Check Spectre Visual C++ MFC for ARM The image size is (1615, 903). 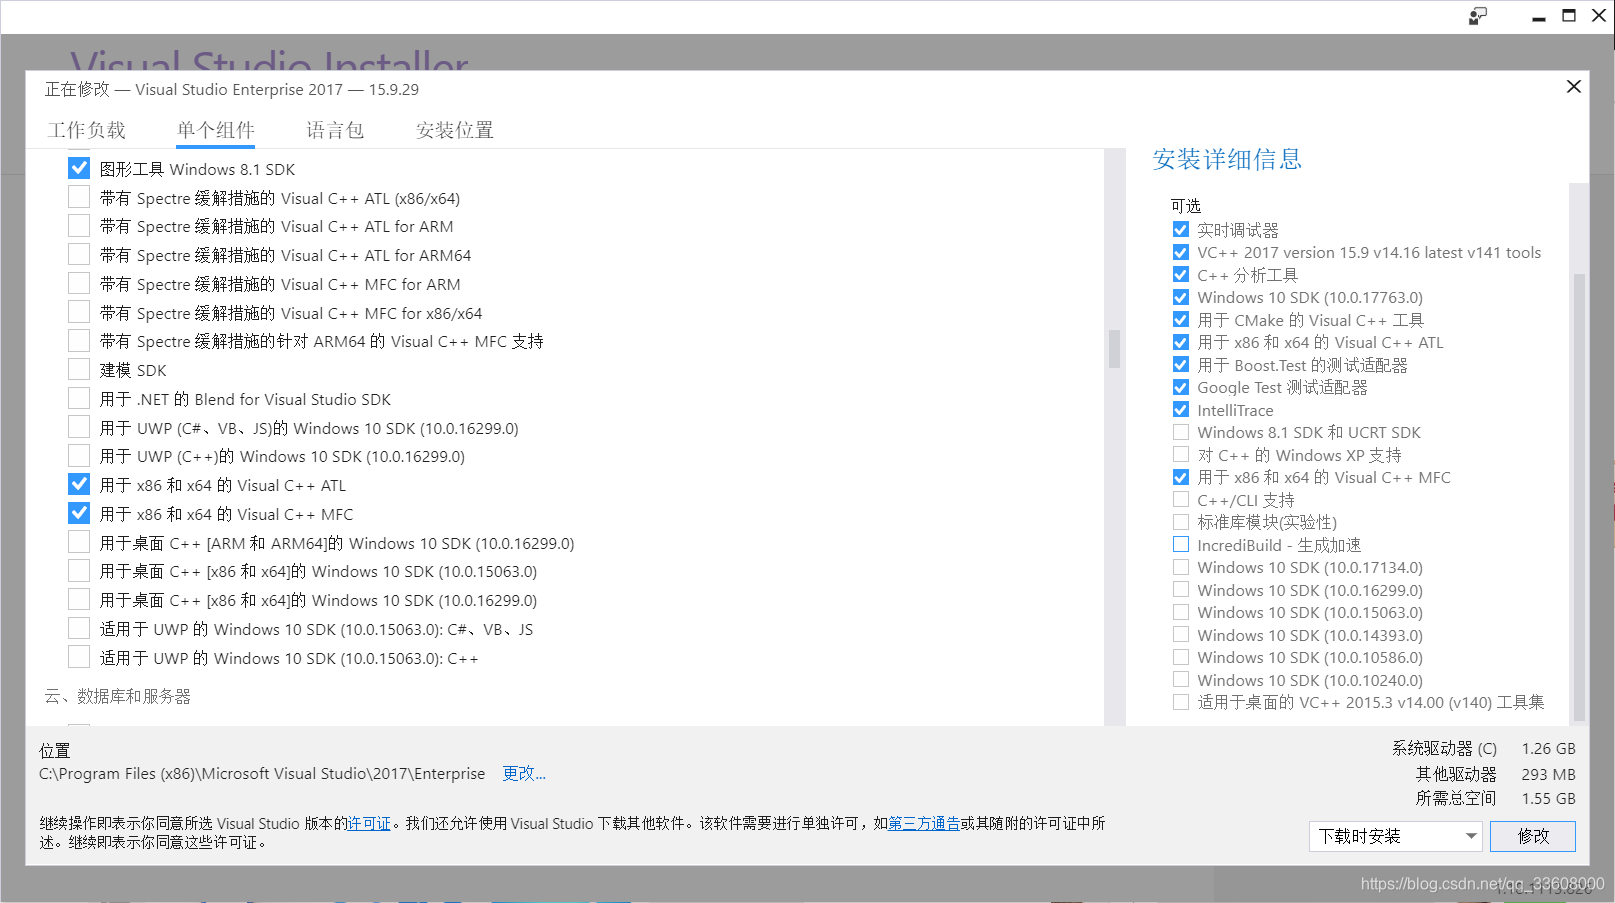tap(79, 283)
